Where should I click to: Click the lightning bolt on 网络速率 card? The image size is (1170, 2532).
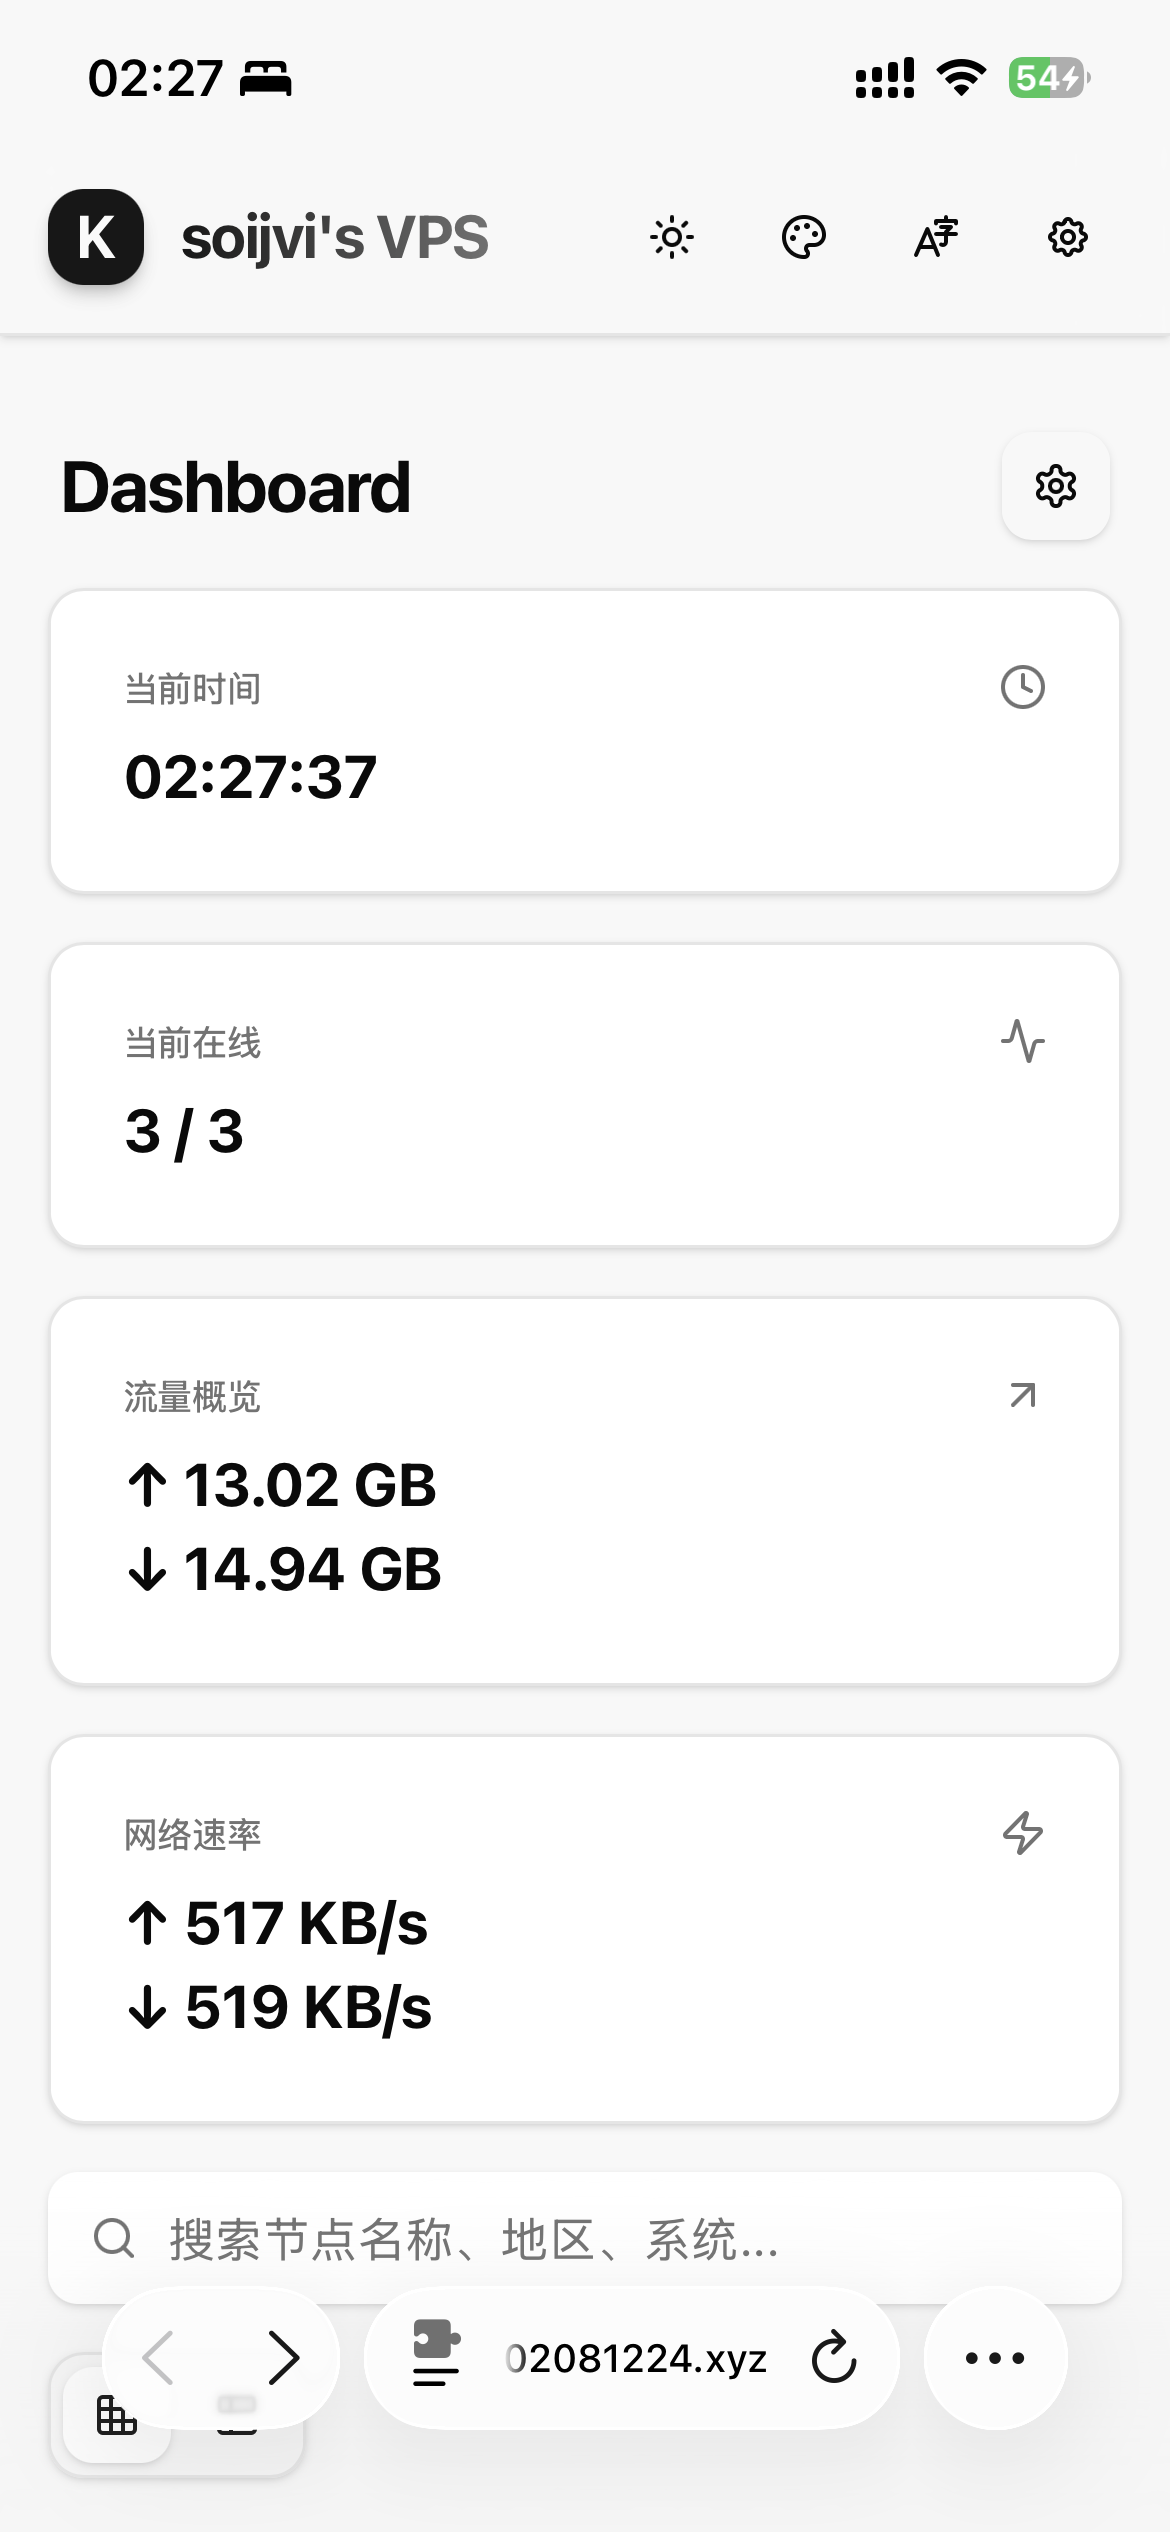pyautogui.click(x=1022, y=1833)
